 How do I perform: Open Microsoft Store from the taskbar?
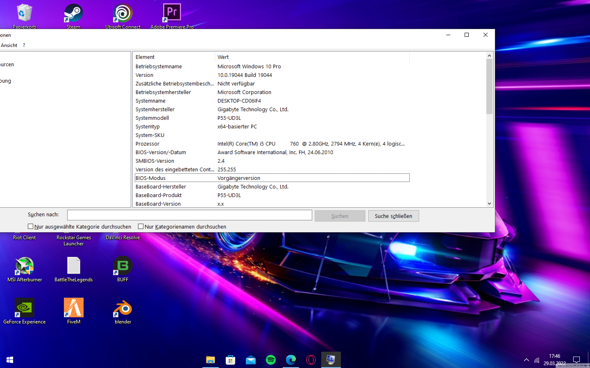click(230, 360)
